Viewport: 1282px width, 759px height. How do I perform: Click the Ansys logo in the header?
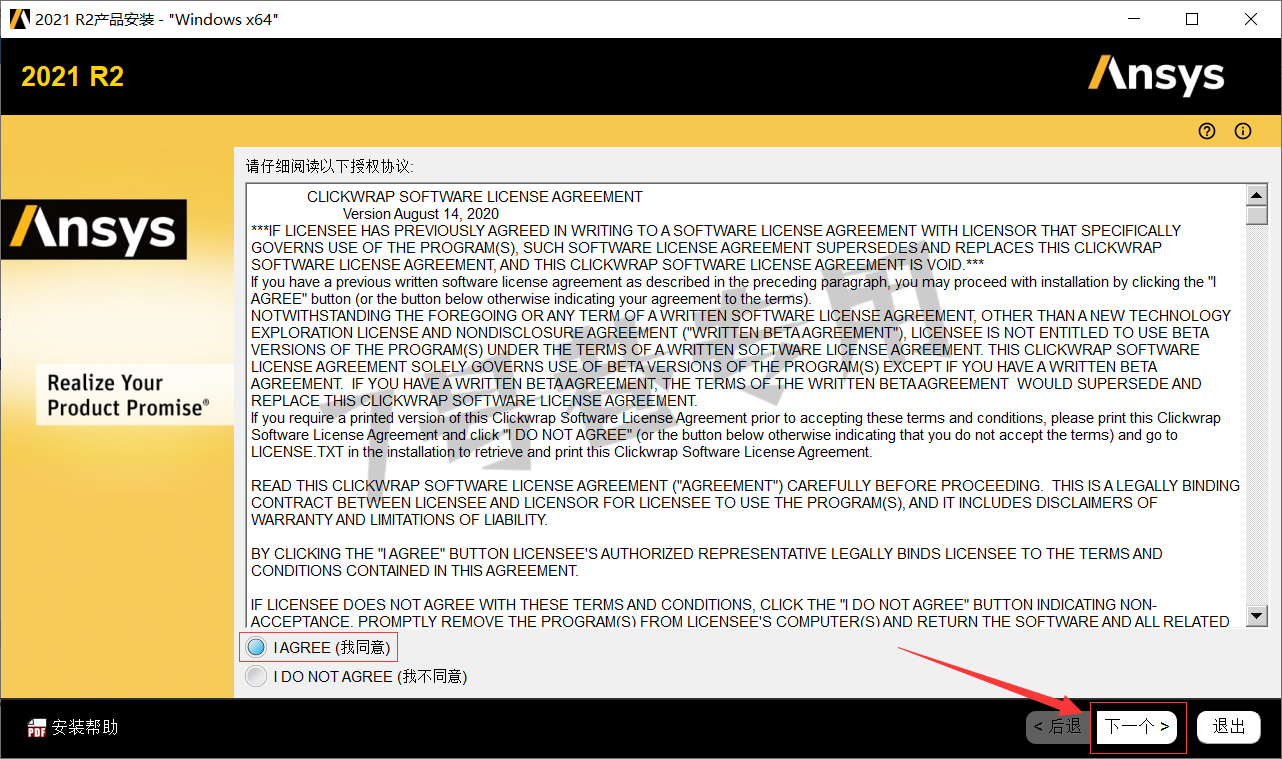(x=1156, y=76)
